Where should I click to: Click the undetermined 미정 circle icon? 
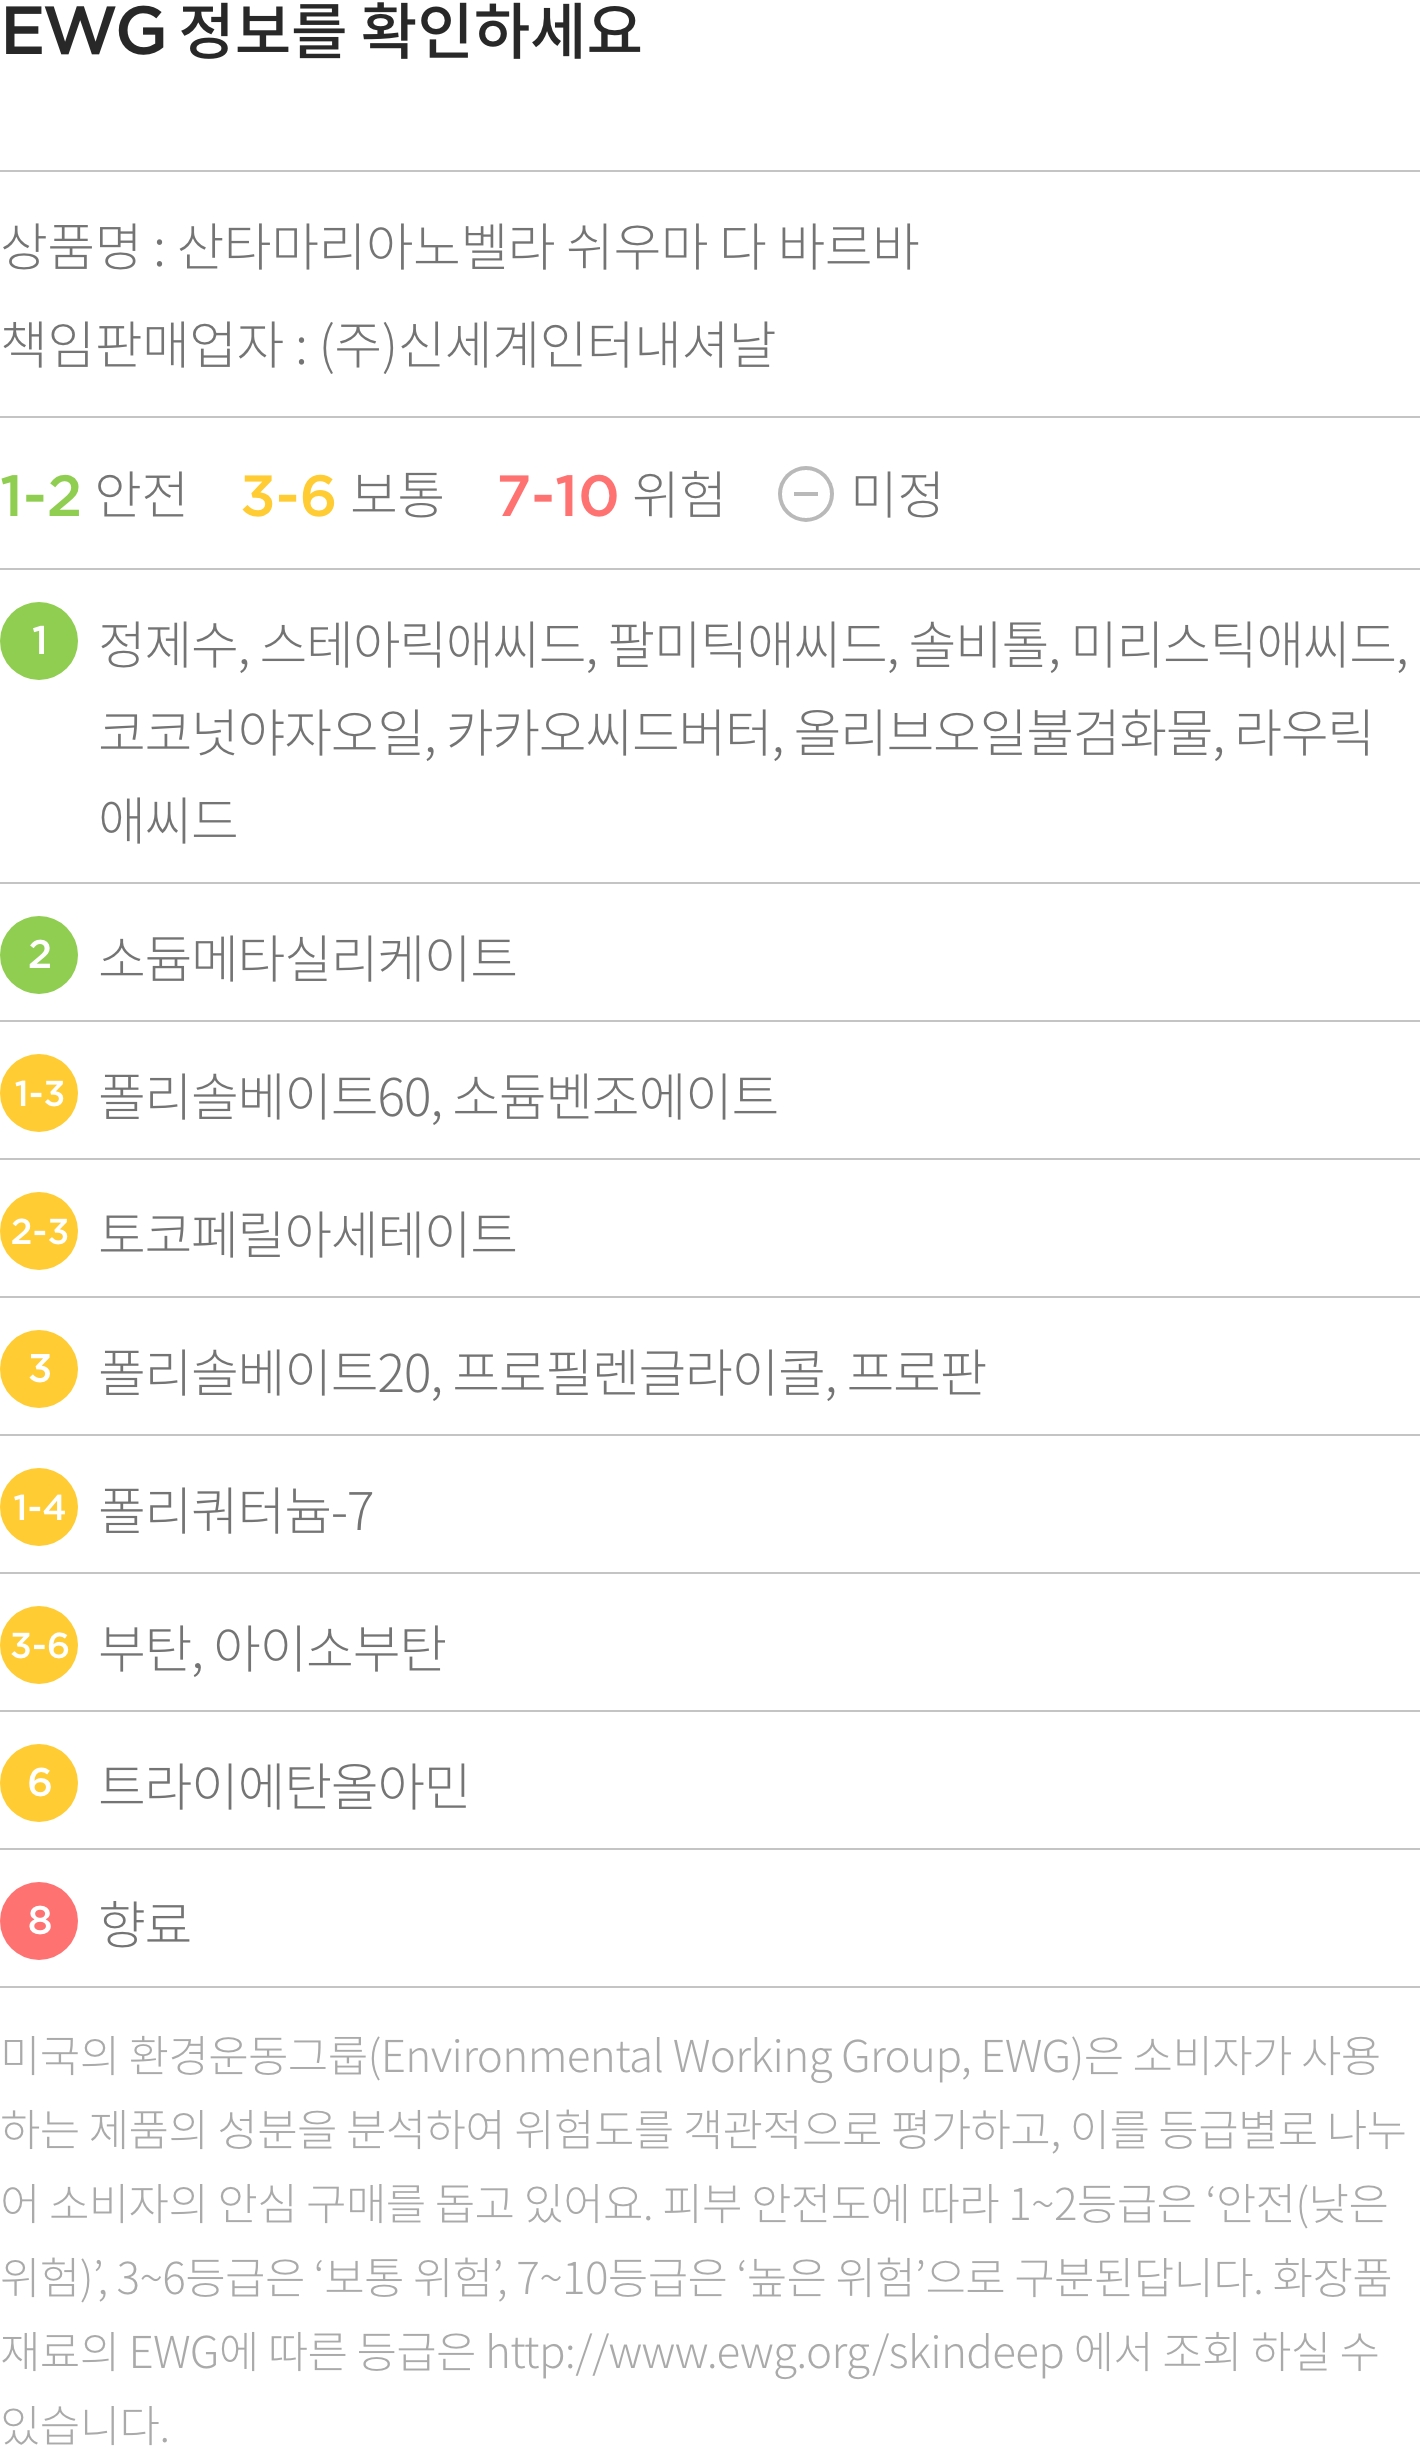click(805, 494)
